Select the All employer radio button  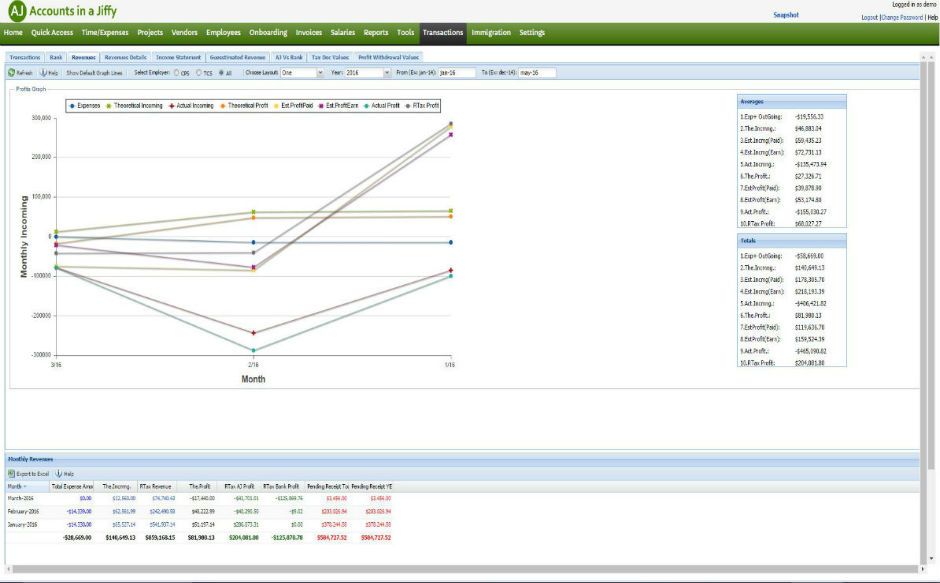pos(221,73)
